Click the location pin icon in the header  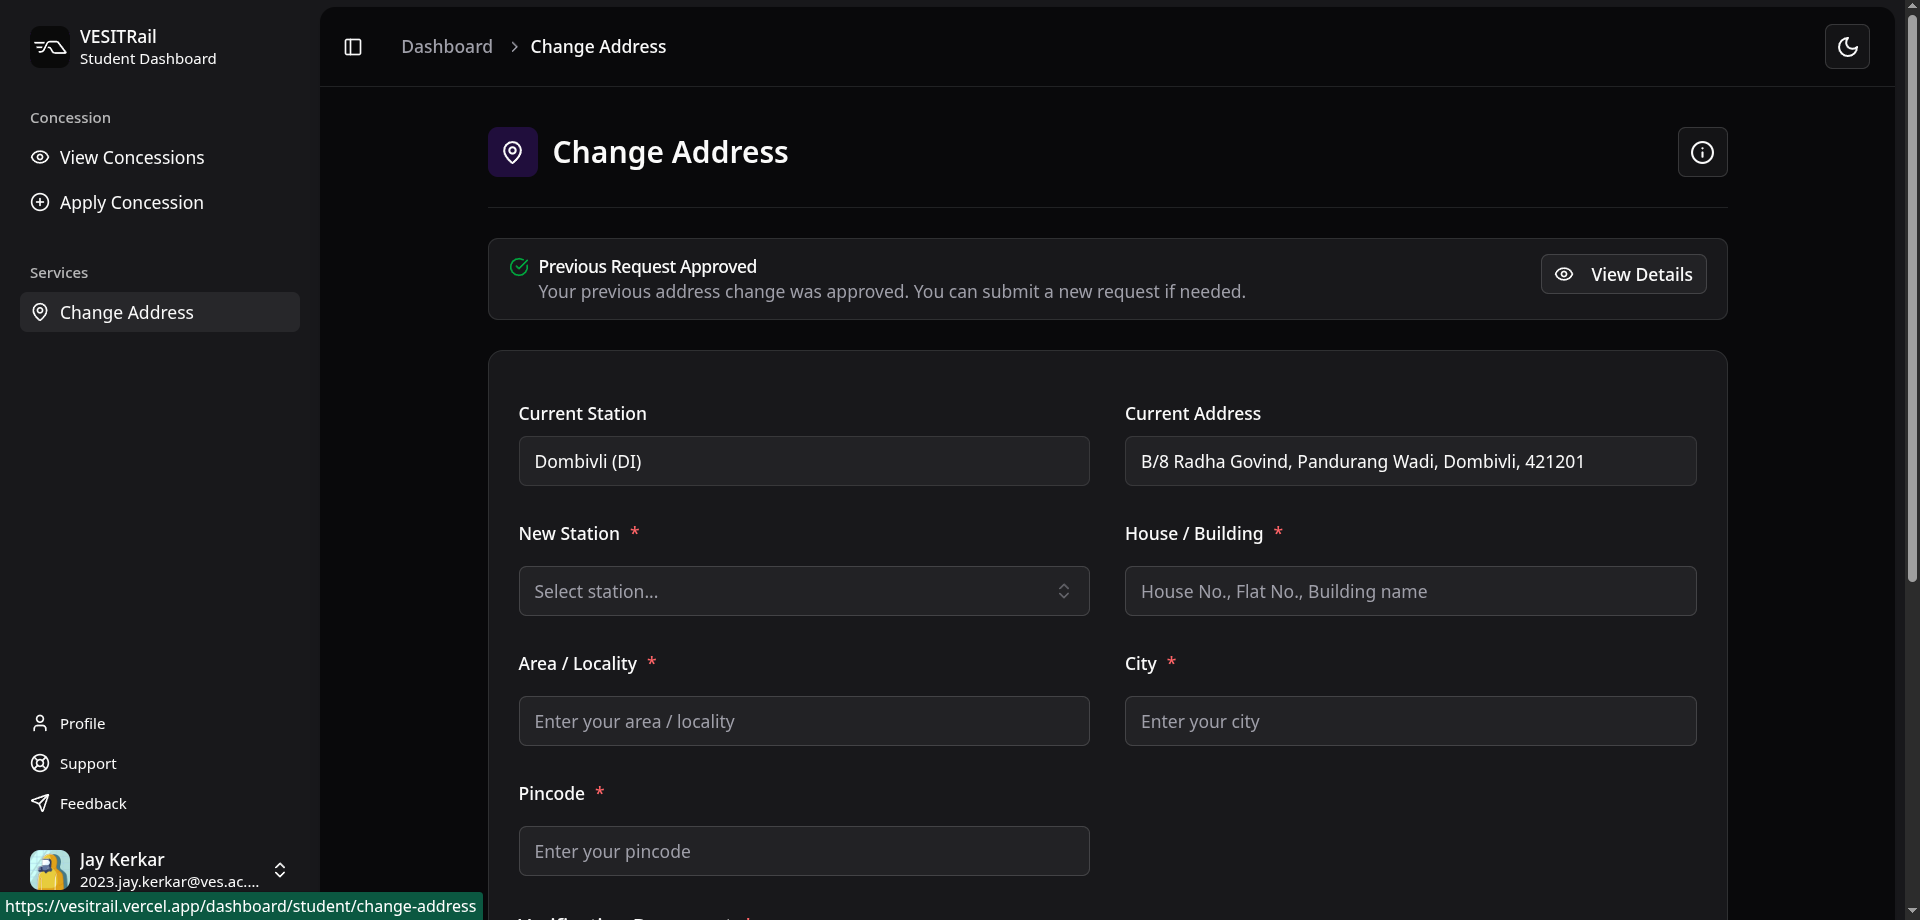(x=512, y=151)
